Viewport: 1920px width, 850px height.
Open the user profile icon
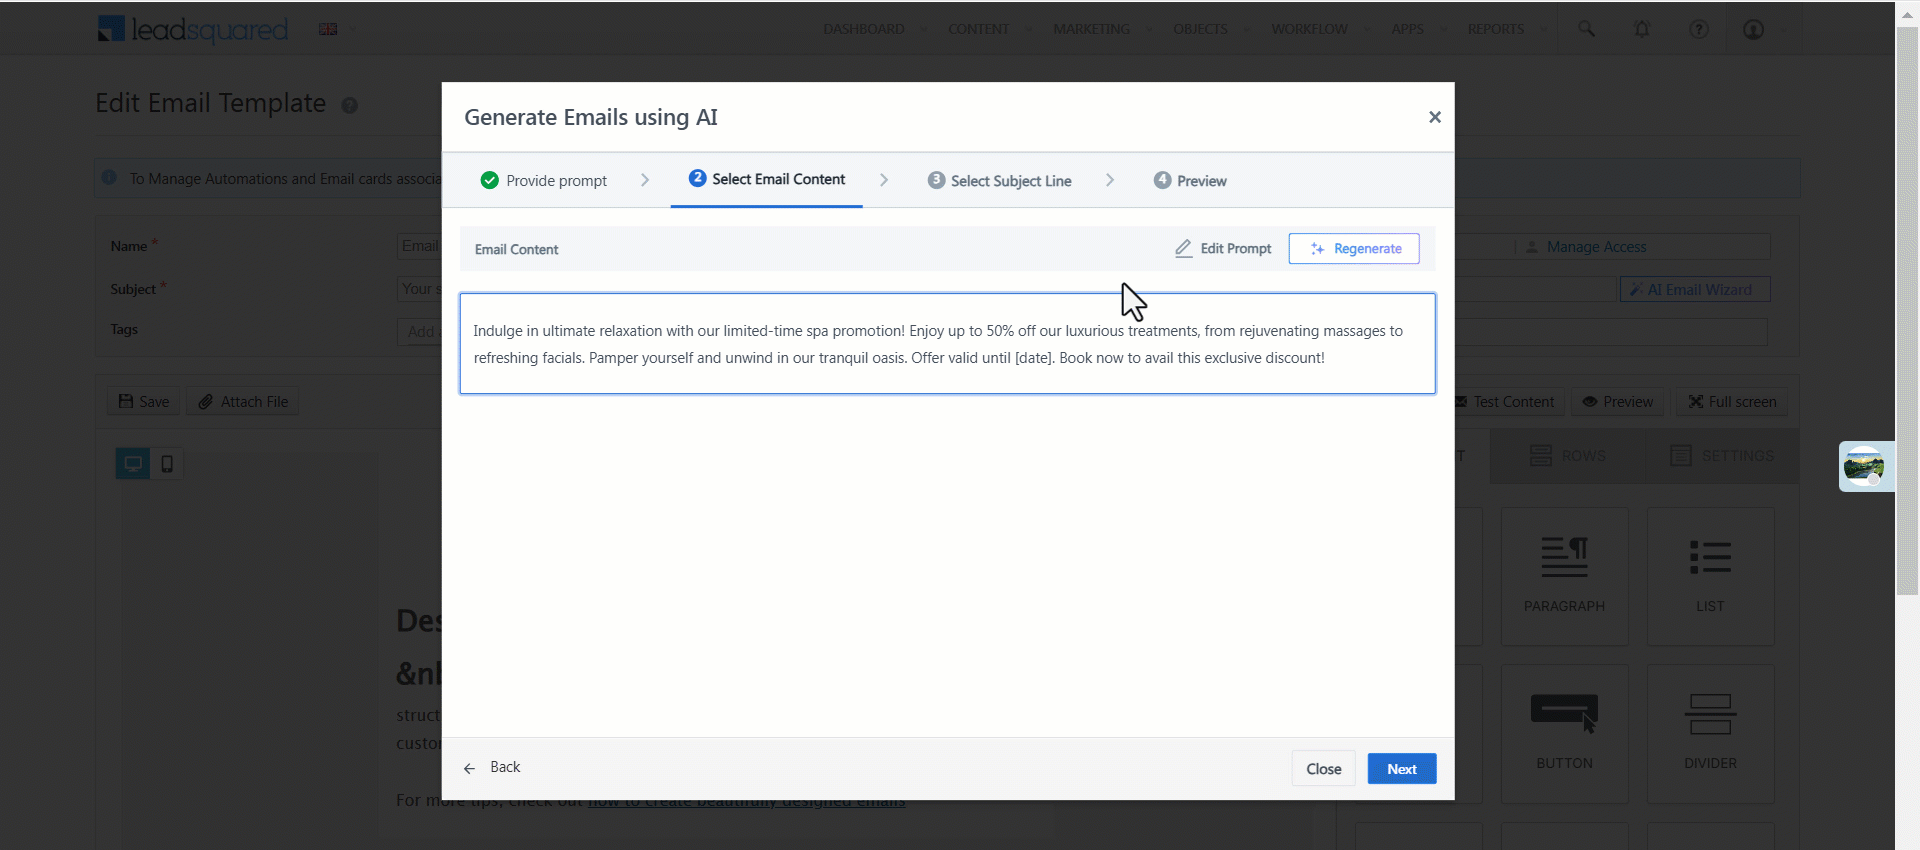(1753, 29)
